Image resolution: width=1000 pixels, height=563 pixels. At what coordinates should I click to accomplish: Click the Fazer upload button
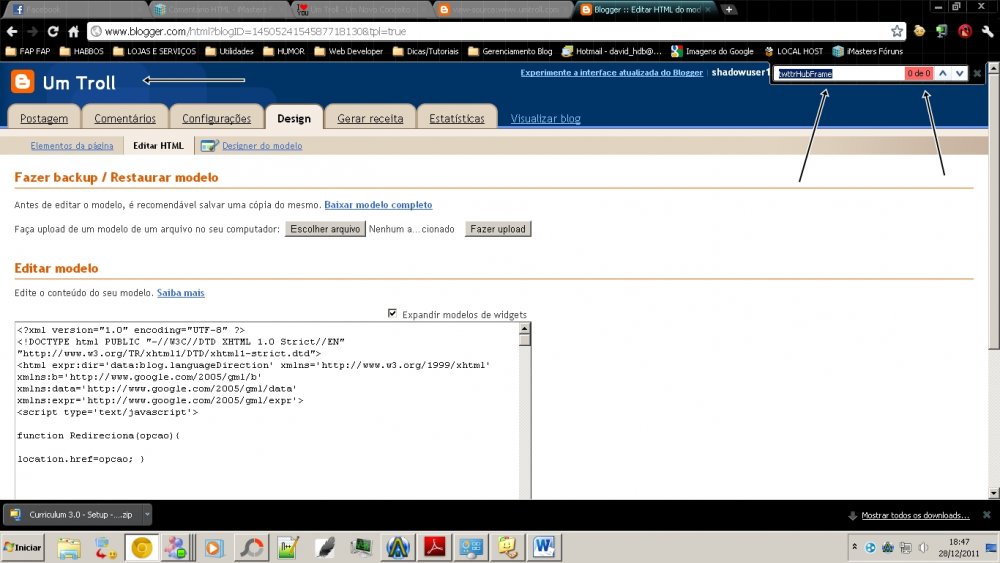498,229
